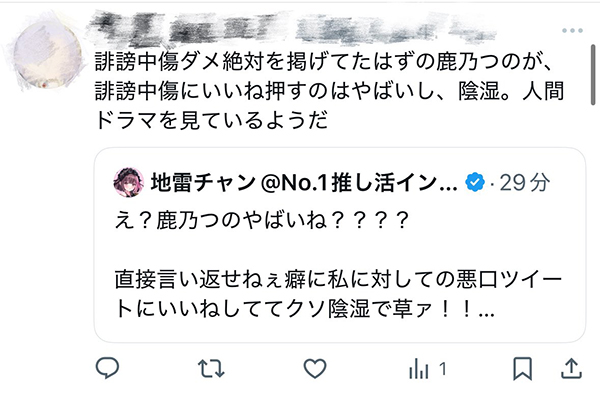Click the reply speech bubble icon
The image size is (600, 401).
coord(107,368)
